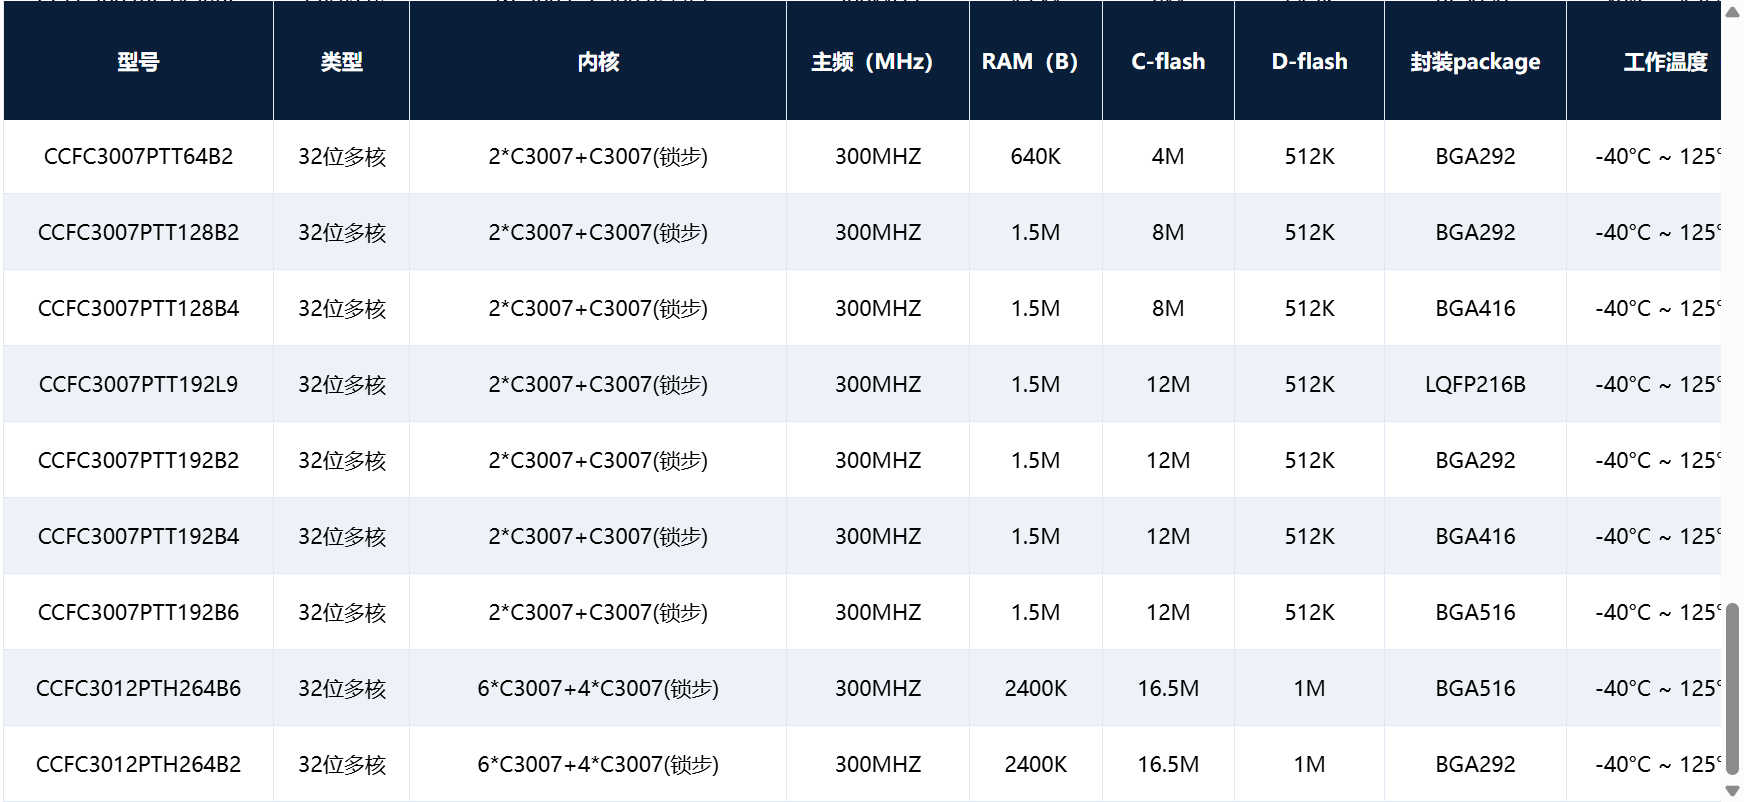Click 12M in CCFC3007PTT192B6 row
1749x802 pixels.
1168,613
